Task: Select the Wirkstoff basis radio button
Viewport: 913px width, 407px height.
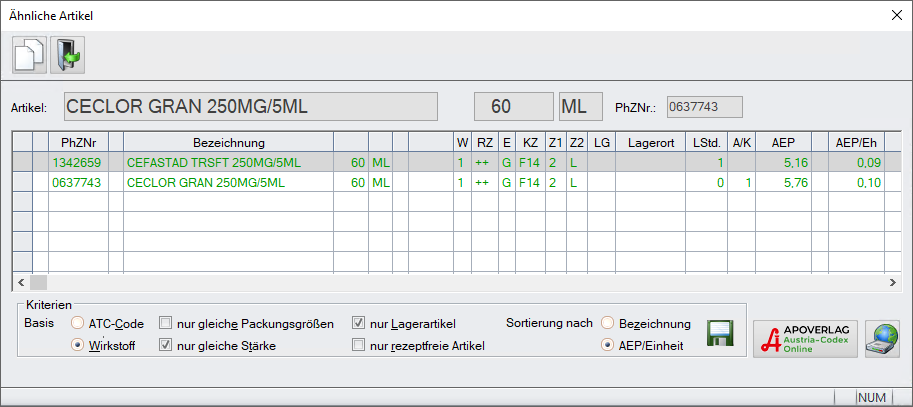Action: (76, 345)
